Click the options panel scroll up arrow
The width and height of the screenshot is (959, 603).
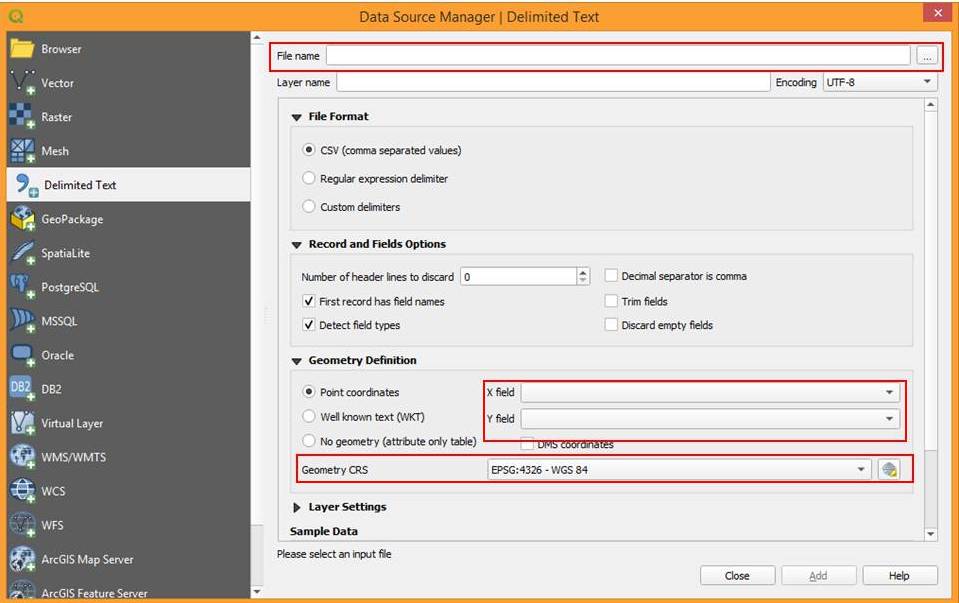tap(930, 105)
